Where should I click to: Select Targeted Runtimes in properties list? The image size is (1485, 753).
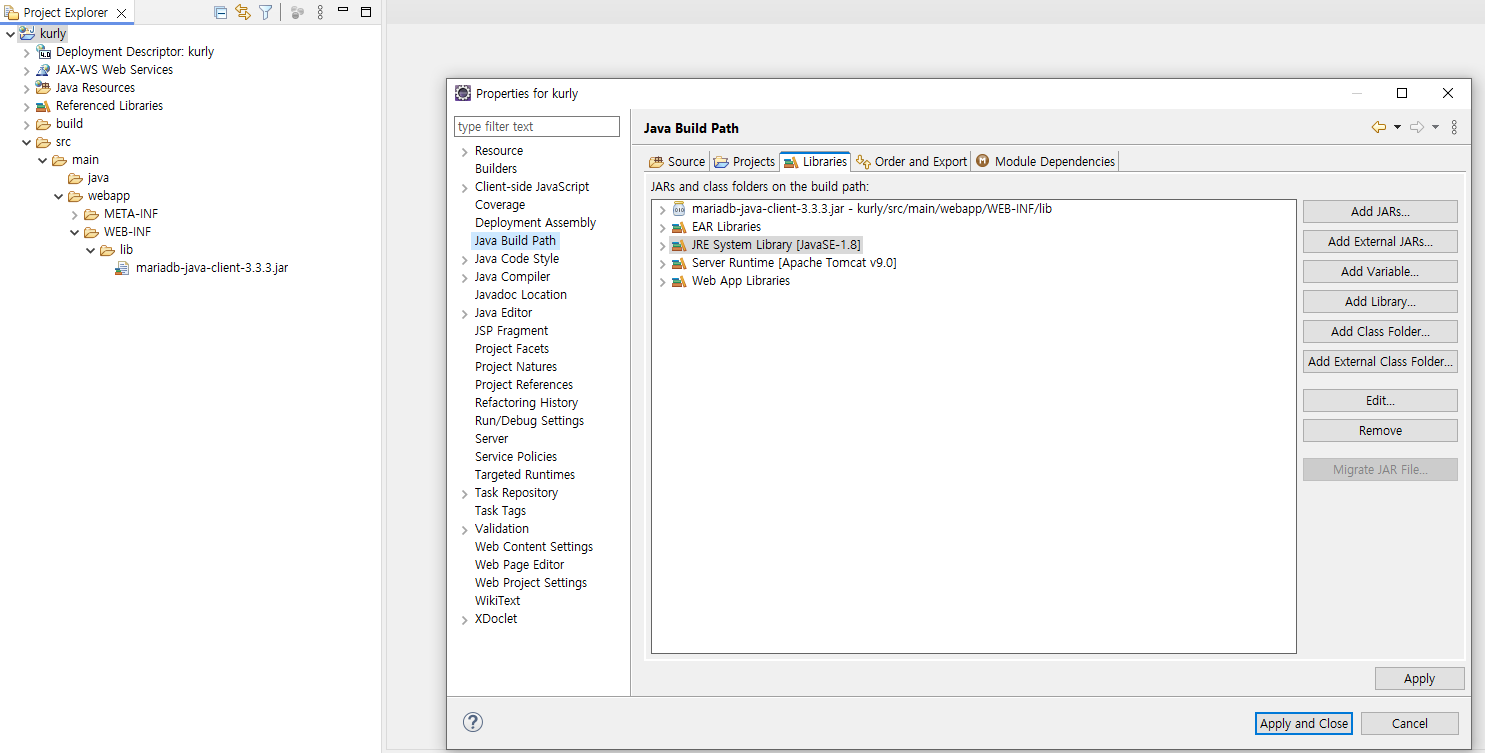pos(525,475)
